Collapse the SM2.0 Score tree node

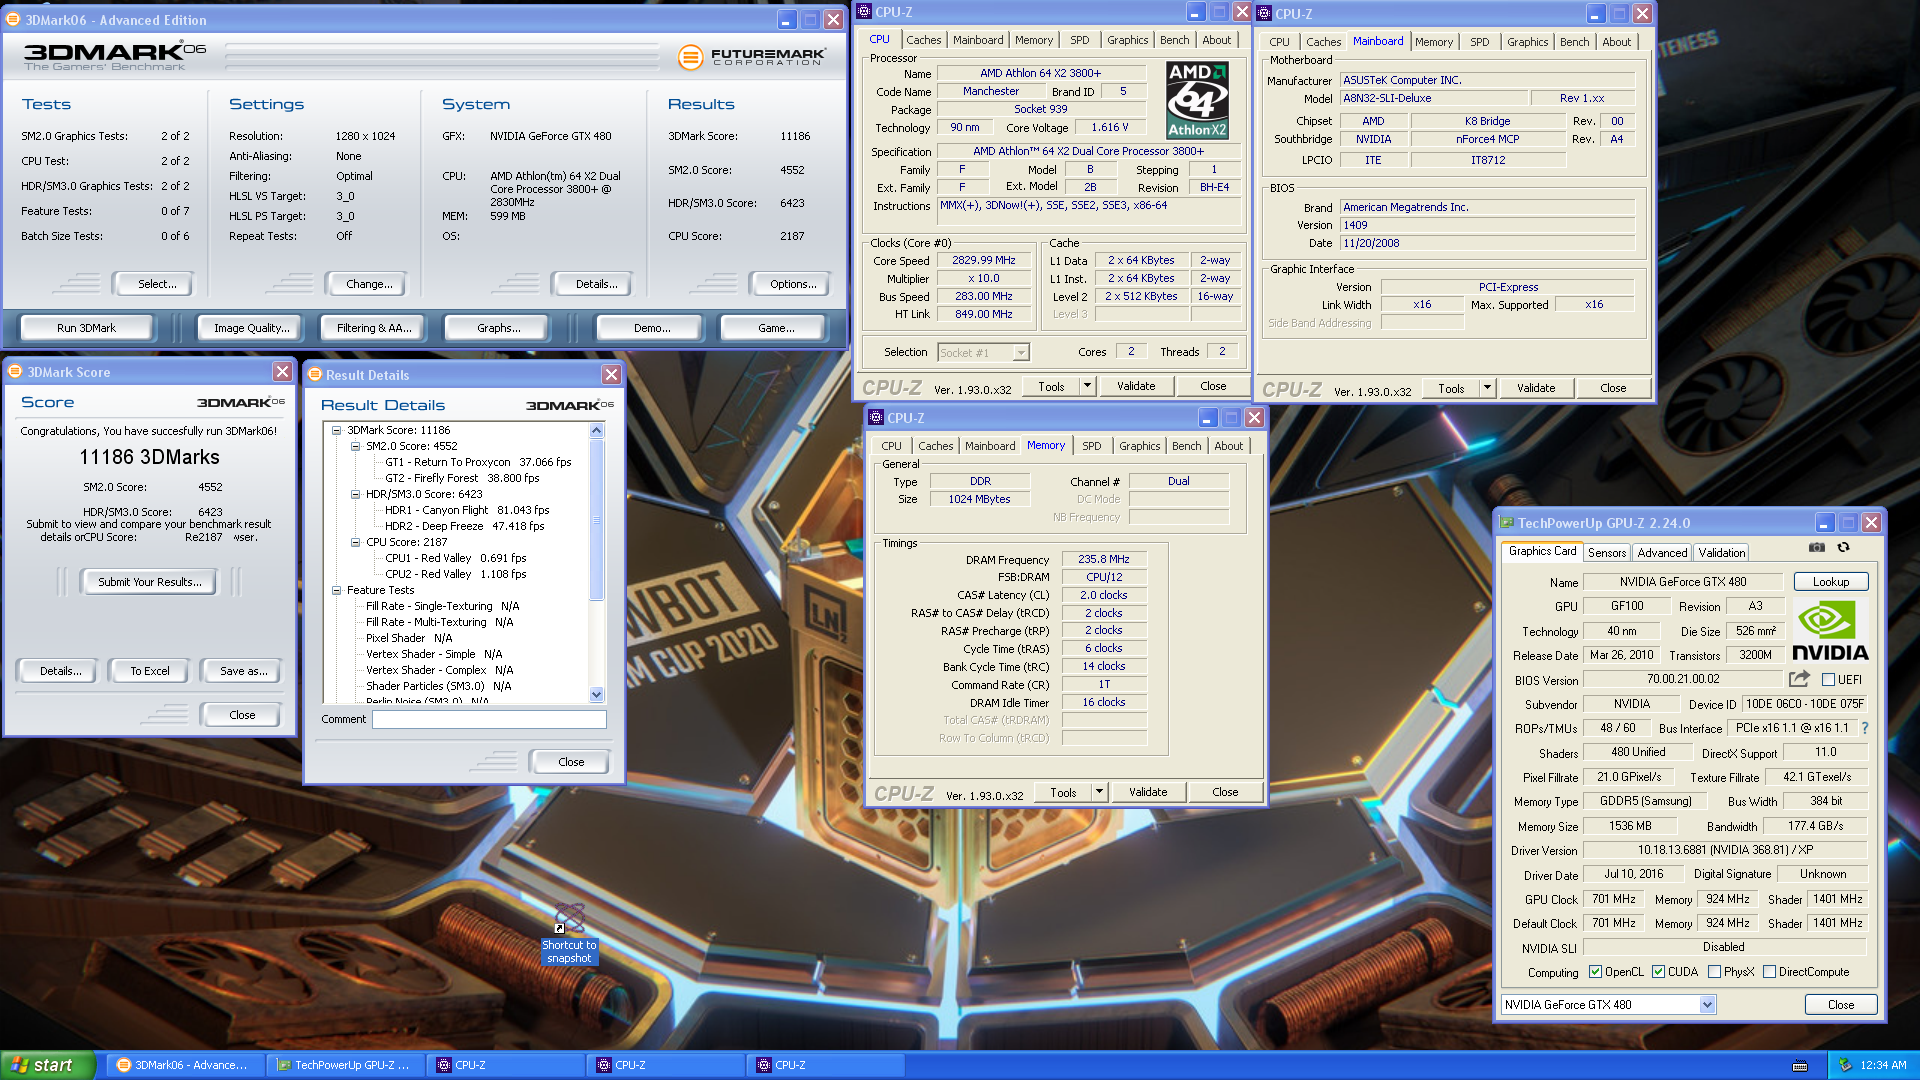[x=355, y=446]
